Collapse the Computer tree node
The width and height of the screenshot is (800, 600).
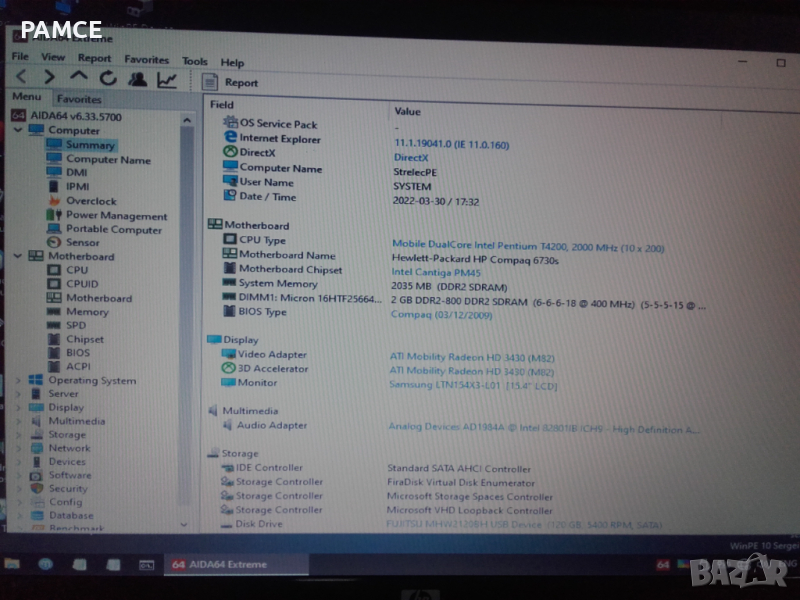[x=18, y=130]
